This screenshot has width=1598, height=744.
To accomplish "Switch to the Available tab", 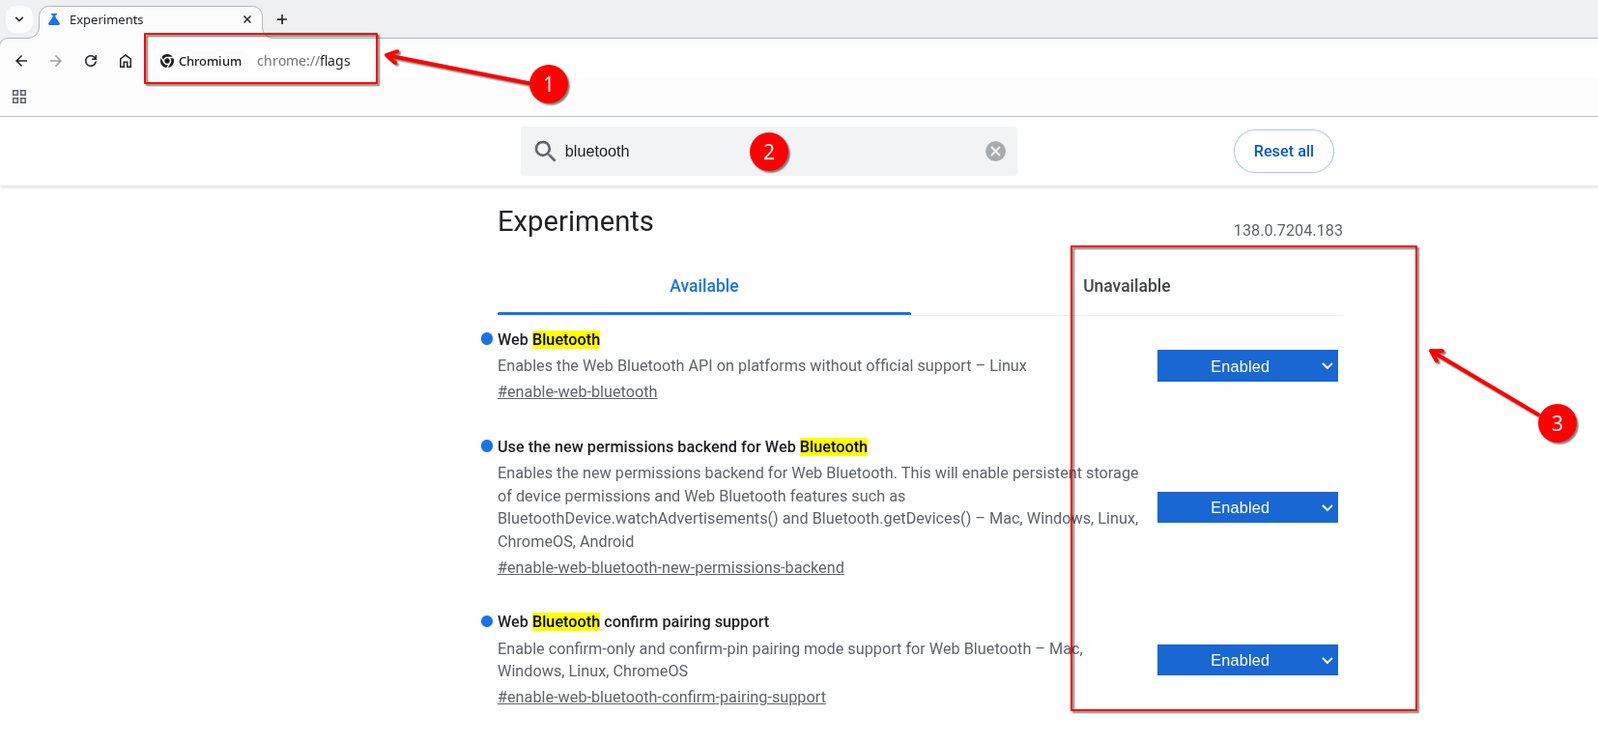I will 703,286.
